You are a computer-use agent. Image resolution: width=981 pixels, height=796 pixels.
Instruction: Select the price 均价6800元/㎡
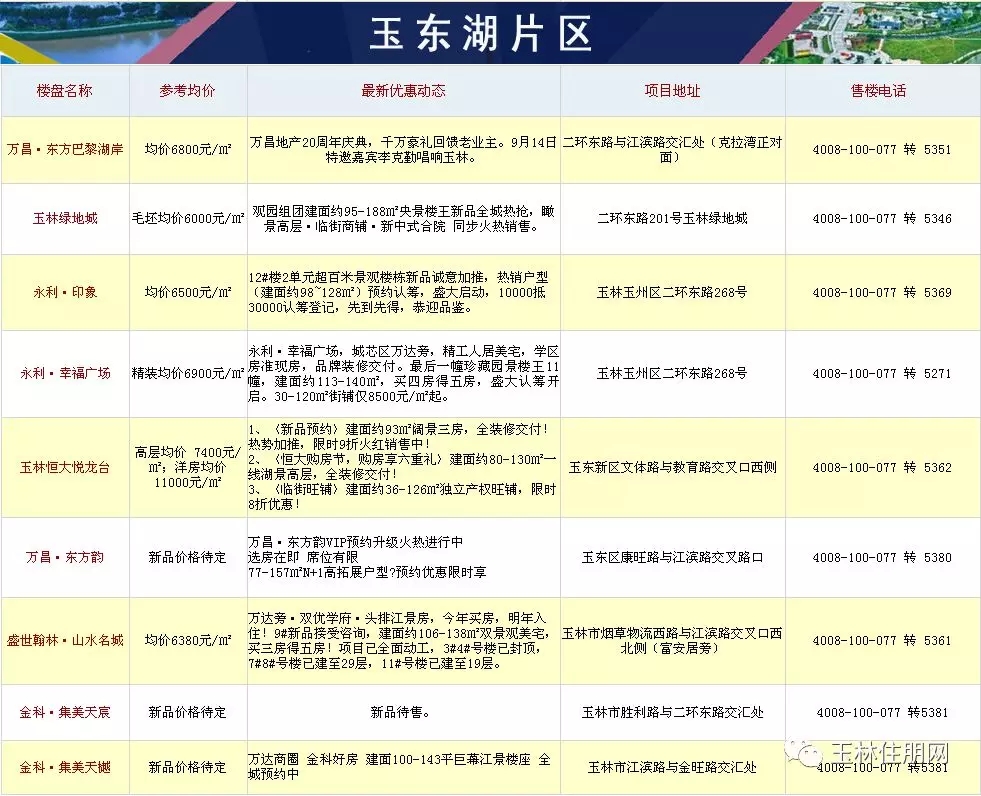point(188,150)
